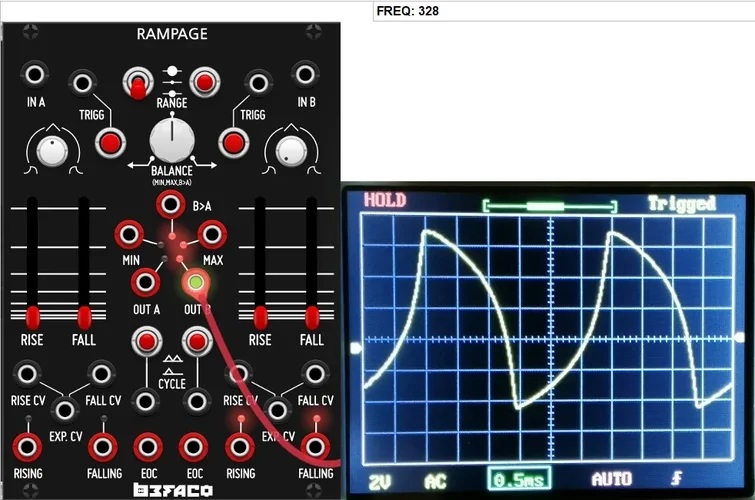Click the left channel RISE slider handle
Image resolution: width=755 pixels, height=500 pixels.
33,317
